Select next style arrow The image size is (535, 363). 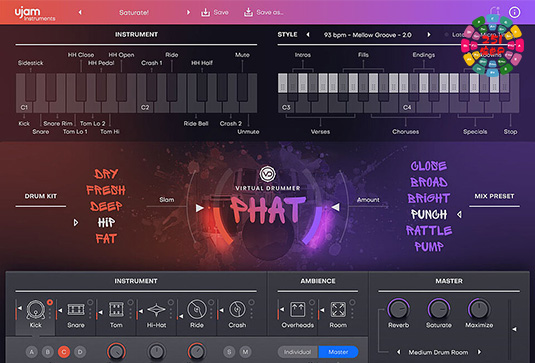click(x=429, y=34)
